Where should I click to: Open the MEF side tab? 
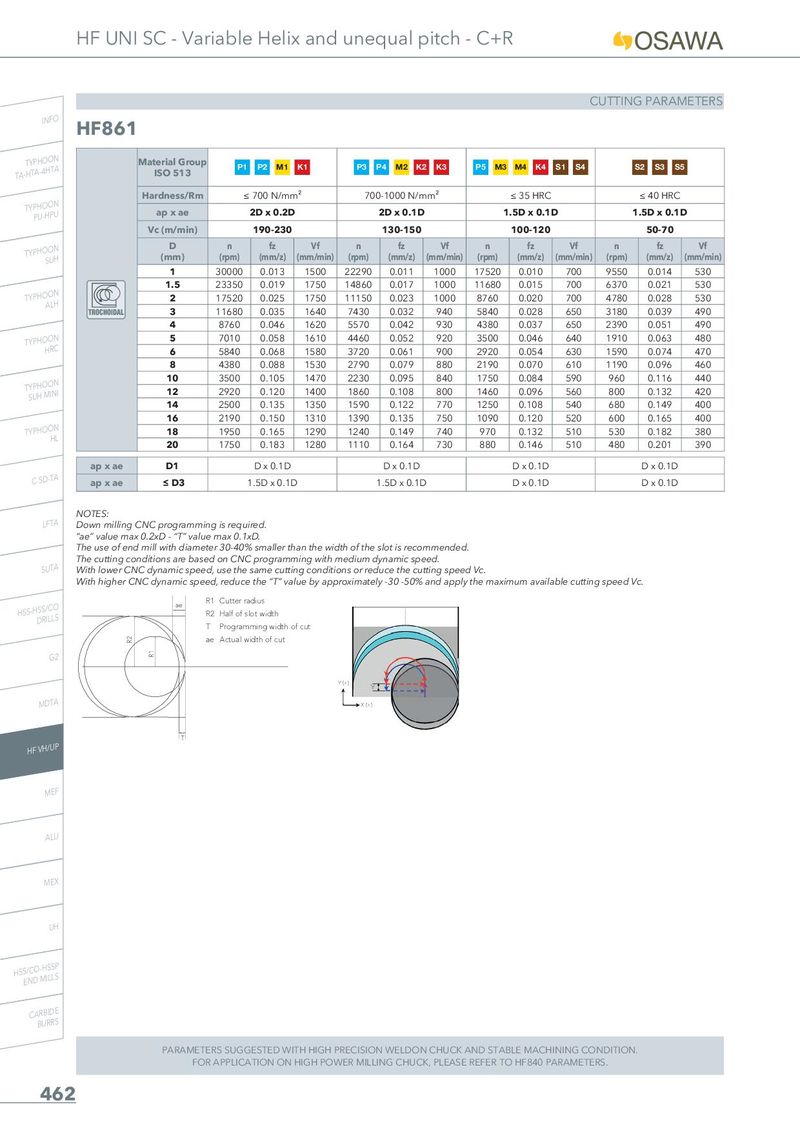click(32, 796)
